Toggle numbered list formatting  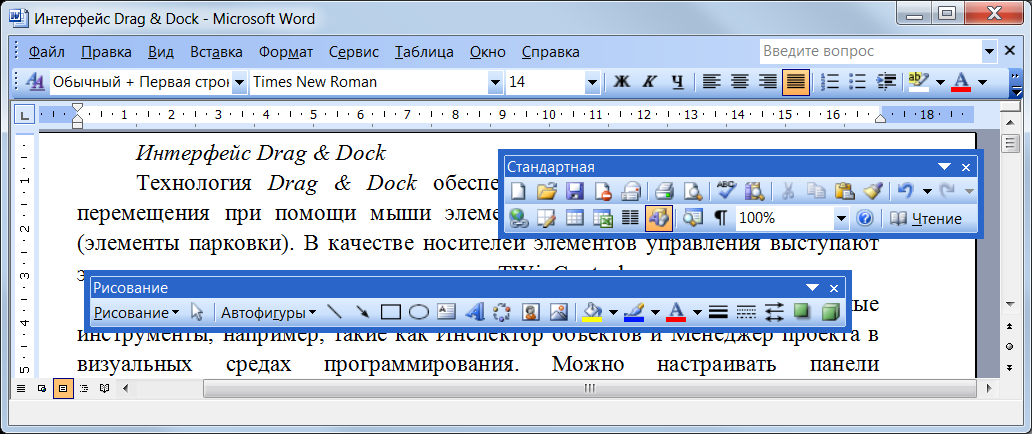click(x=831, y=82)
